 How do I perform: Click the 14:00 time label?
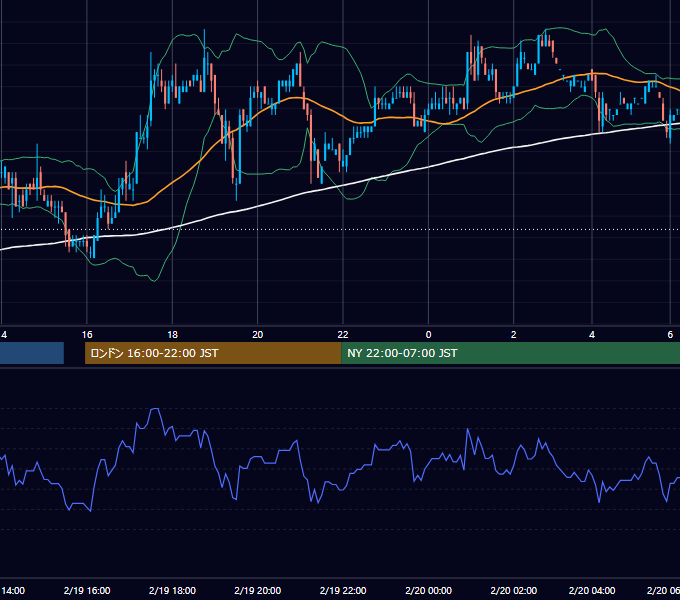click(x=13, y=590)
